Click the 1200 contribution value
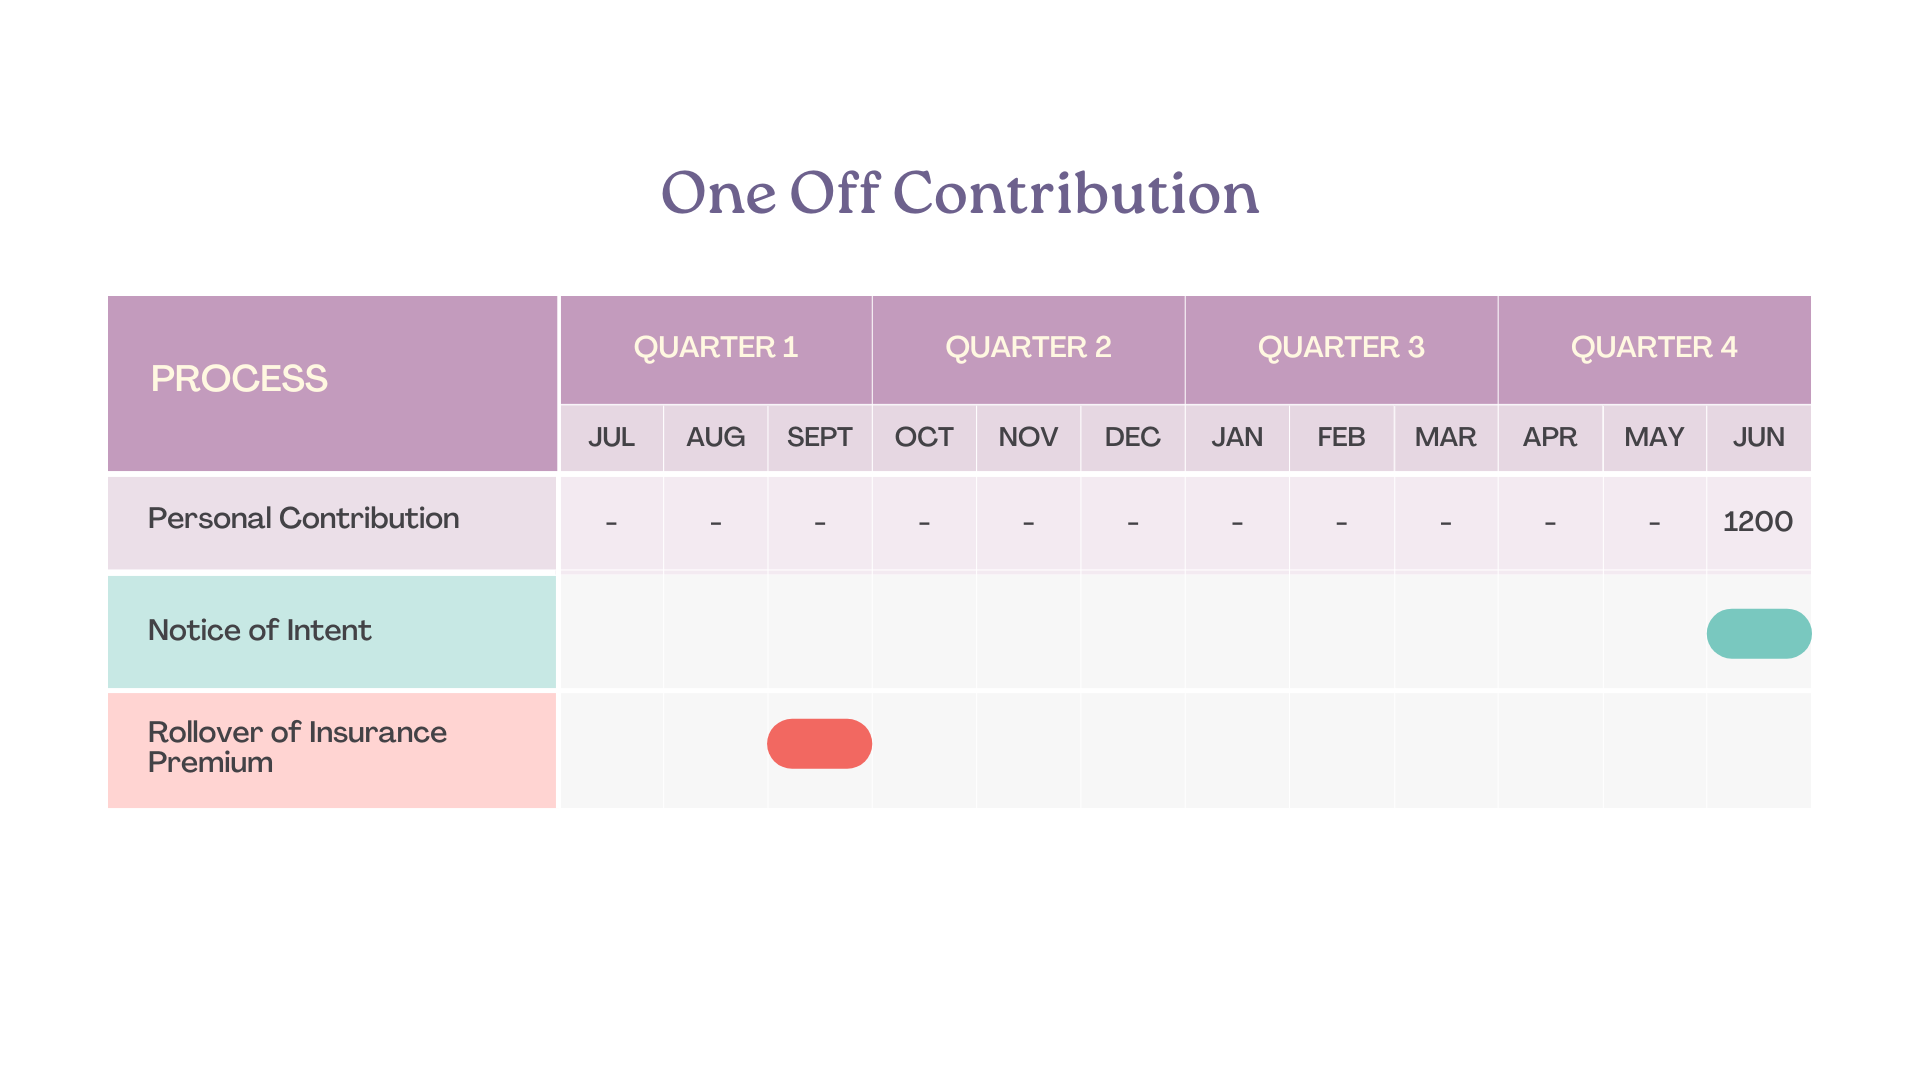This screenshot has height=1080, width=1920. click(x=1758, y=522)
